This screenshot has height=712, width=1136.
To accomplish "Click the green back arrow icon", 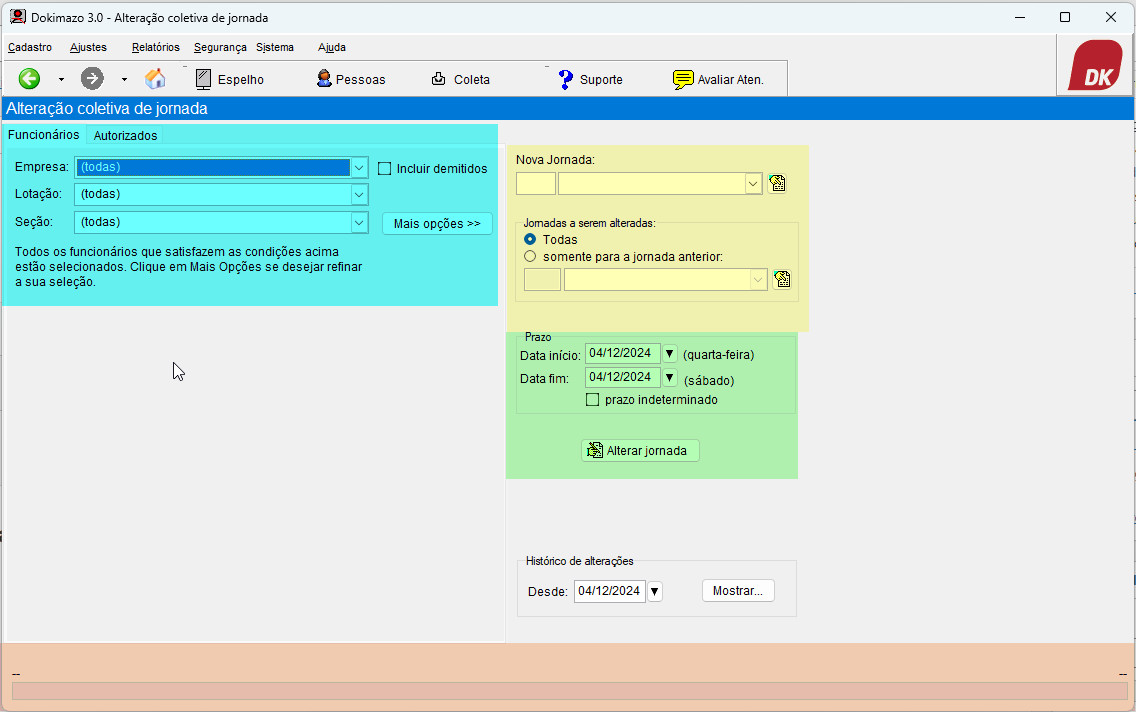I will coord(29,79).
